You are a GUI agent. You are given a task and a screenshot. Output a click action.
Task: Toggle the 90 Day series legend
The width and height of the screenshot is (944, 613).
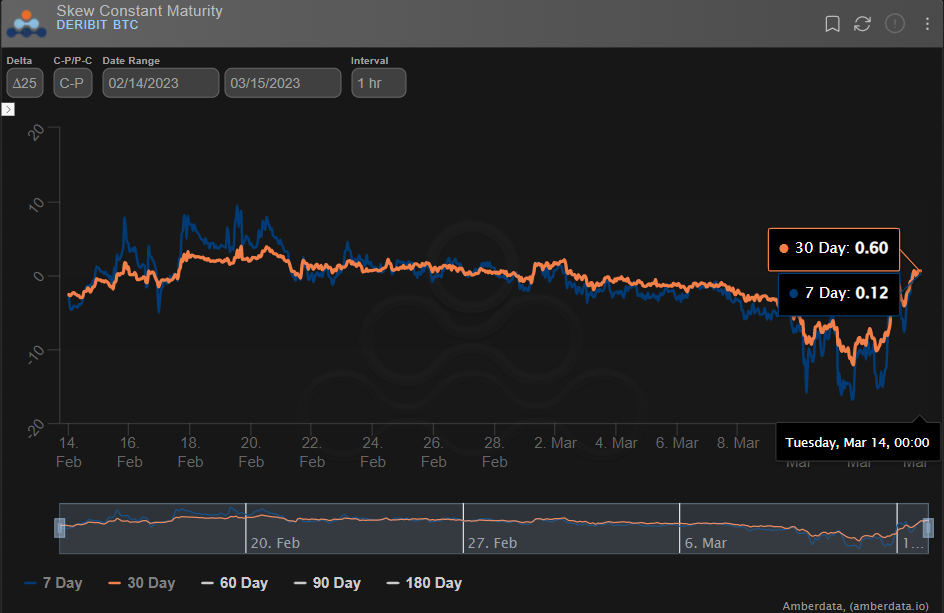pos(327,583)
